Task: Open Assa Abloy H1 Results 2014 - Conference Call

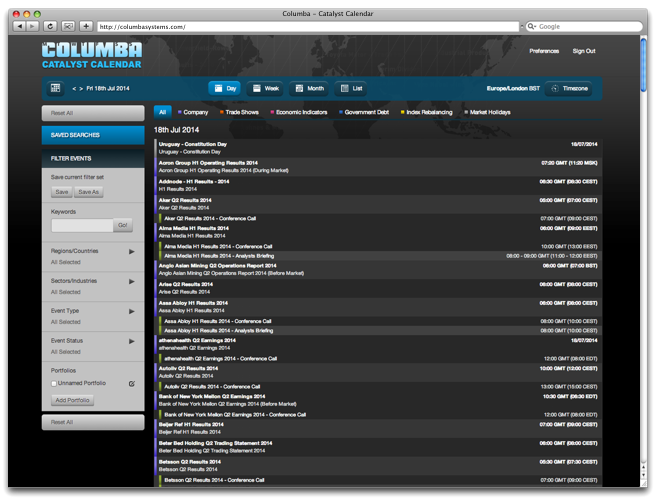Action: (x=381, y=321)
